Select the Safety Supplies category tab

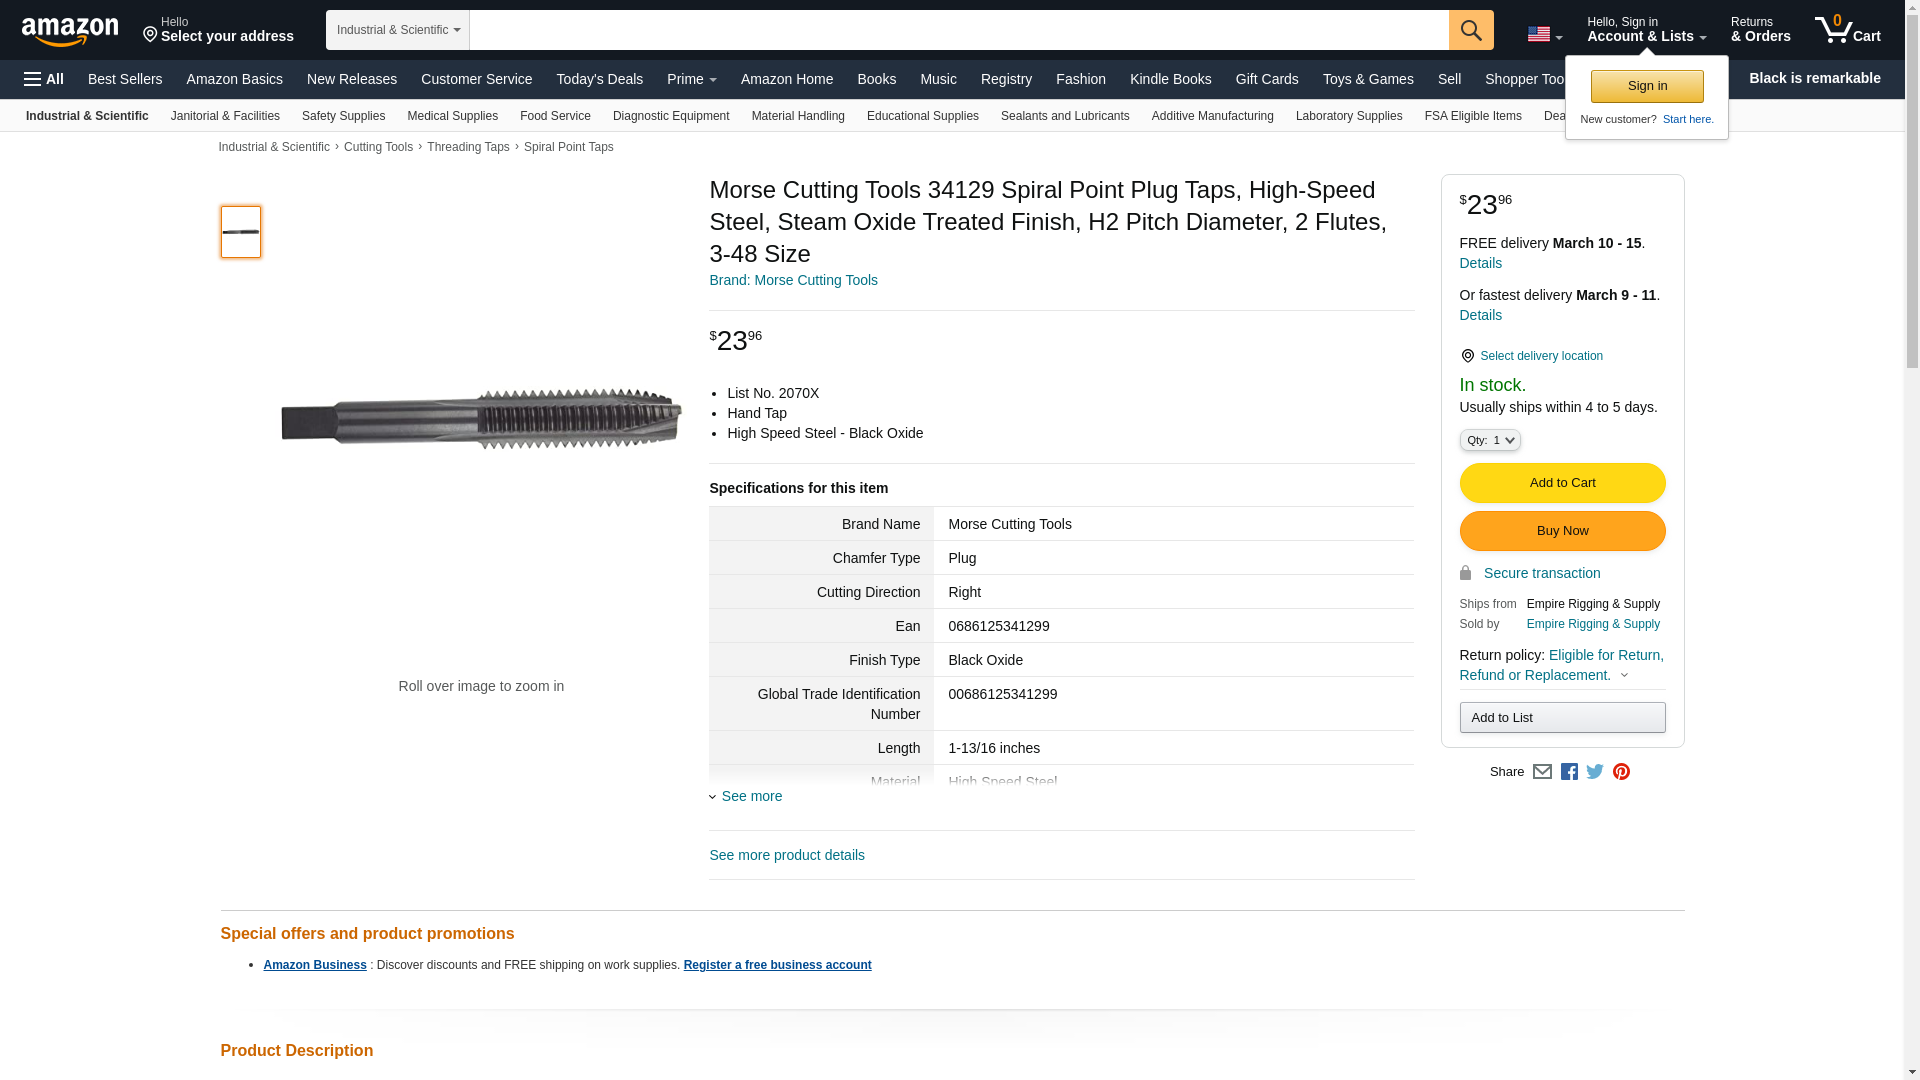pyautogui.click(x=343, y=116)
